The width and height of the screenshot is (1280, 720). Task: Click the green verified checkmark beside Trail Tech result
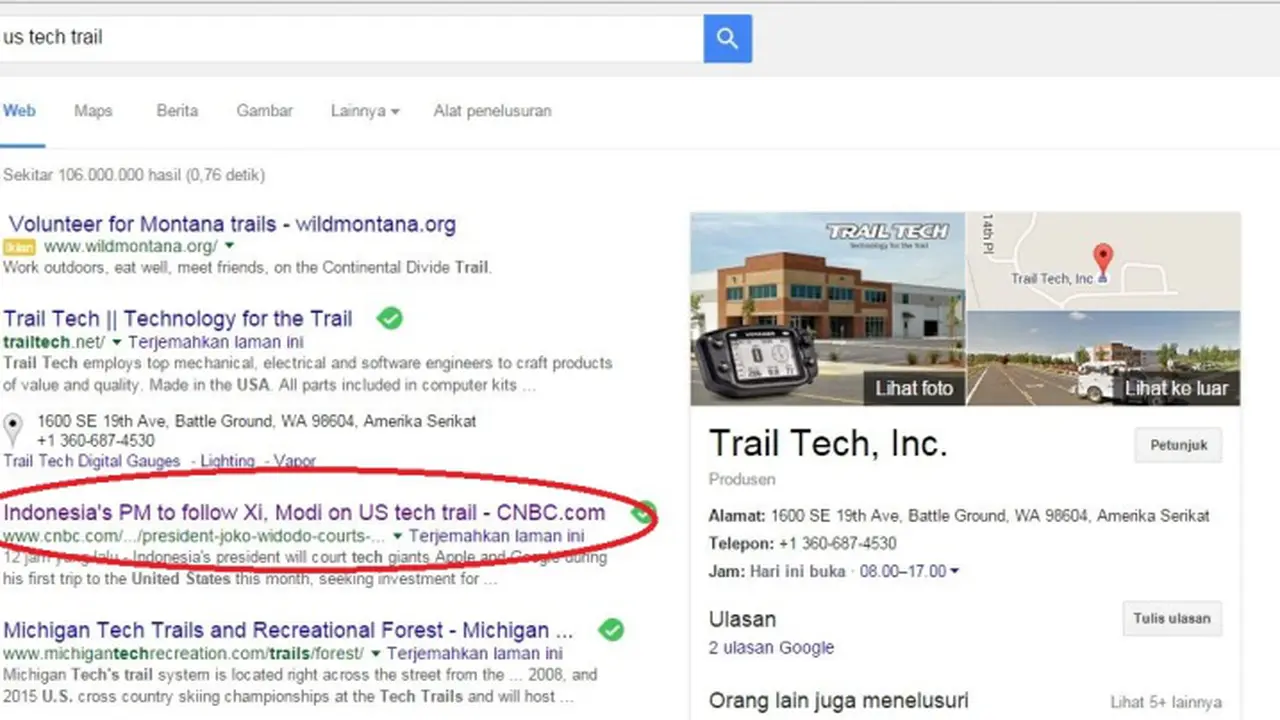pos(390,319)
